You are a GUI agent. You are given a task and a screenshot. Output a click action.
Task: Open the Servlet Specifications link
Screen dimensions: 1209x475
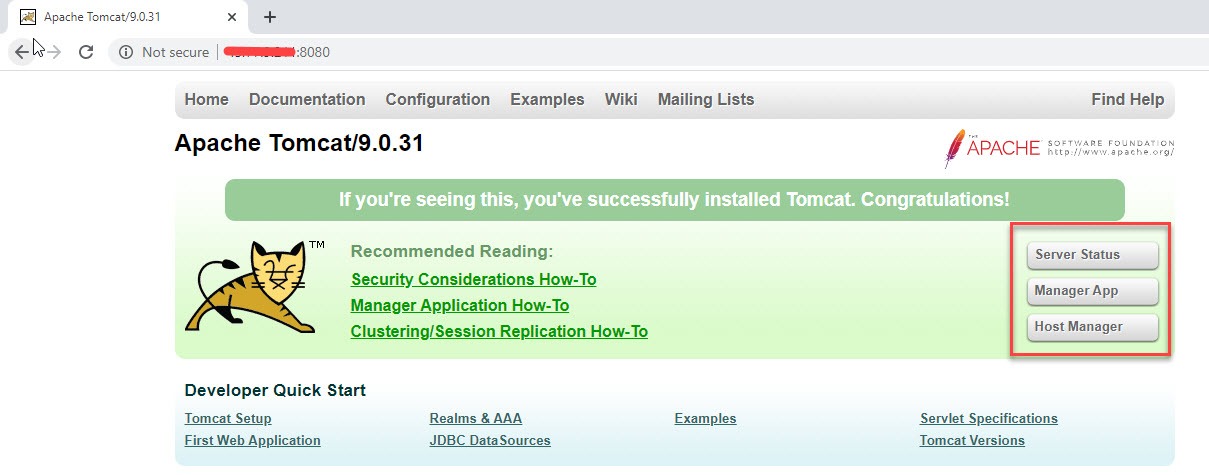coord(989,418)
